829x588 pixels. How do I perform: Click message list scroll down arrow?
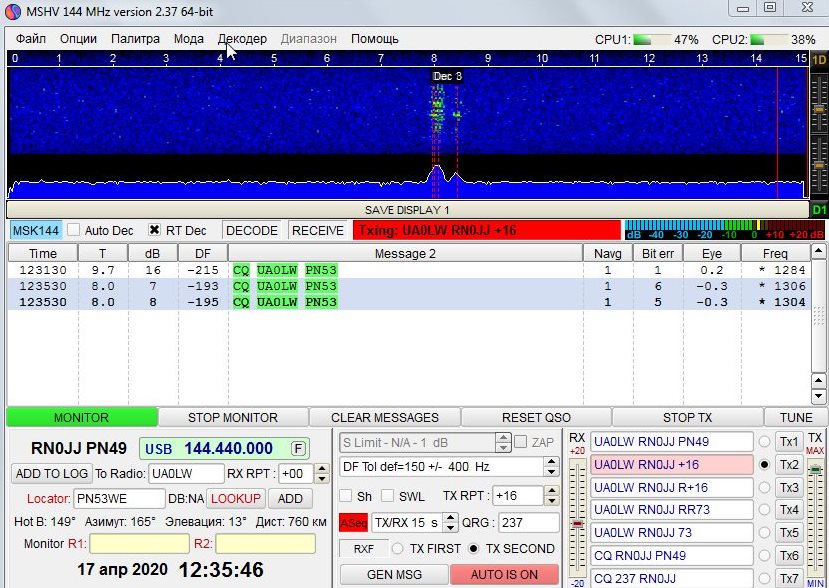tap(818, 396)
